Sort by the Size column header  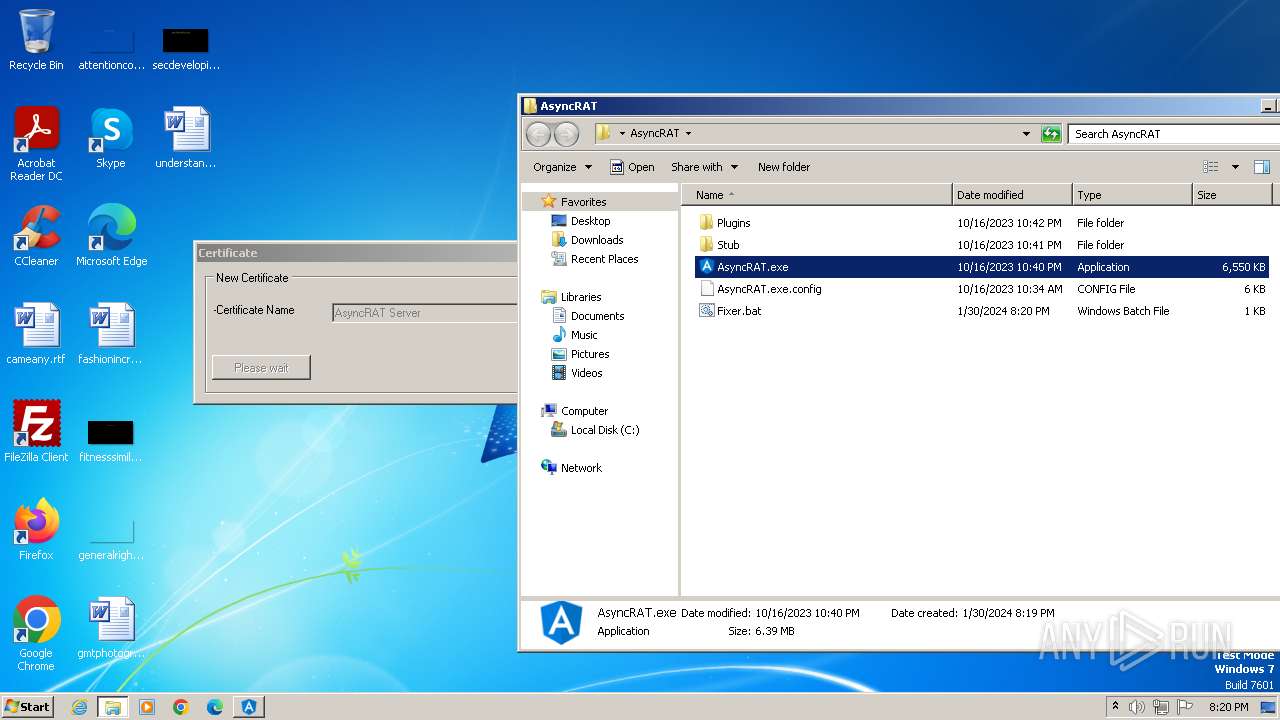1232,195
